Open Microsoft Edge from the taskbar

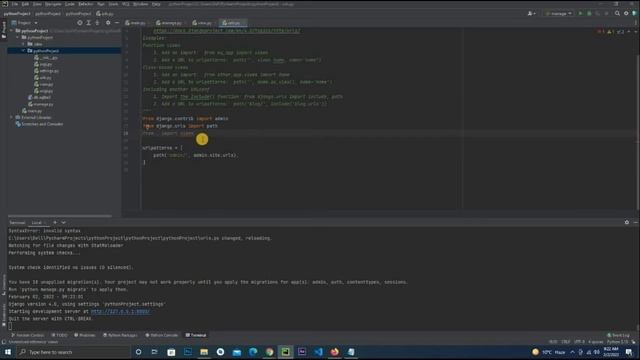coord(253,352)
